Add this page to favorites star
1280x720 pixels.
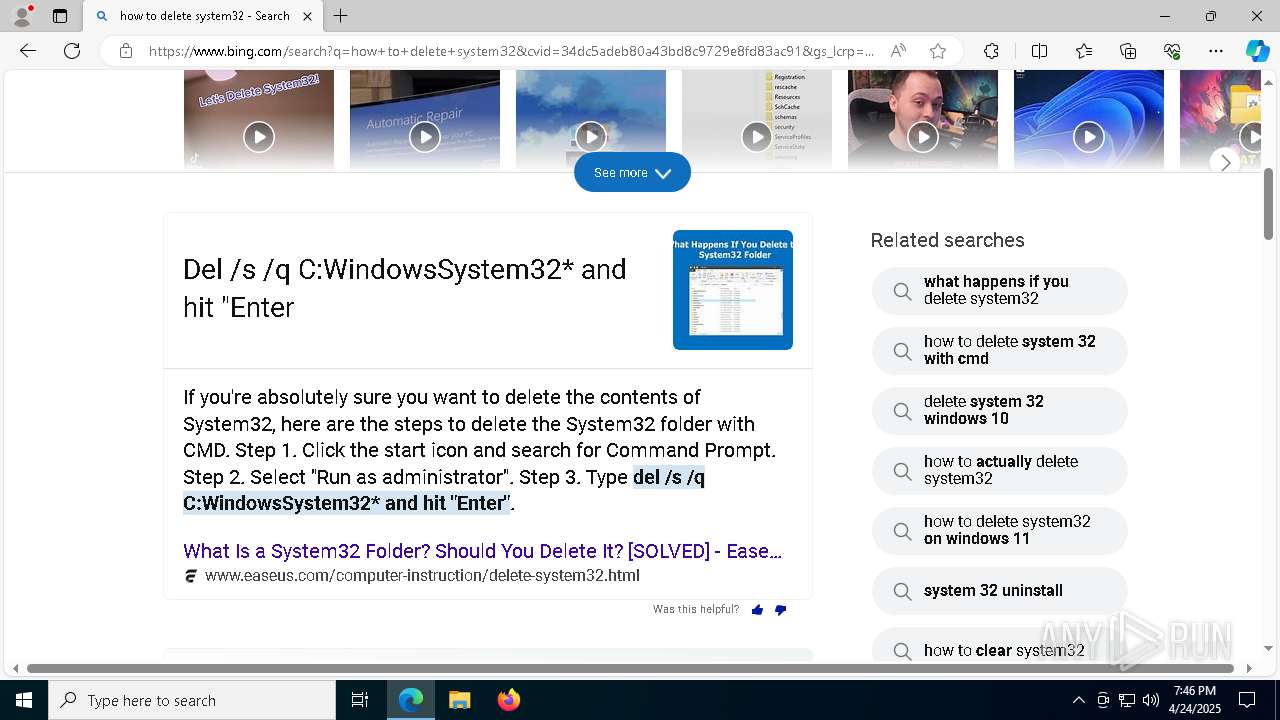[x=937, y=51]
